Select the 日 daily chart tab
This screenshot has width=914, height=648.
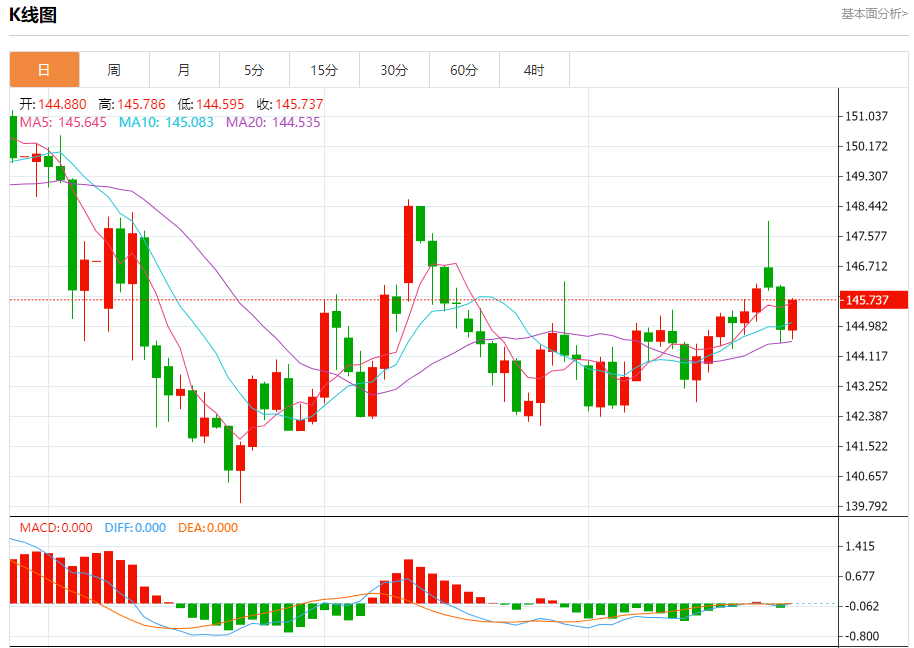coord(44,70)
